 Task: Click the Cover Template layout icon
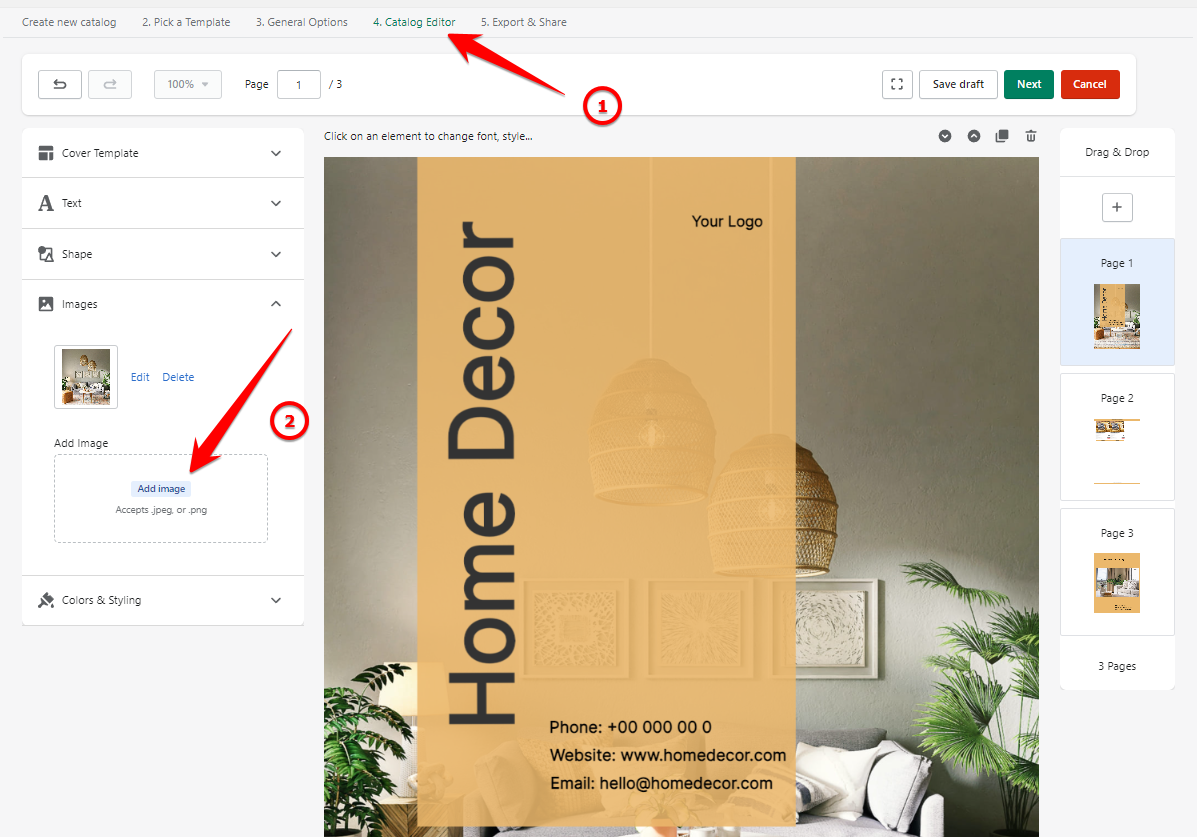pyautogui.click(x=46, y=153)
